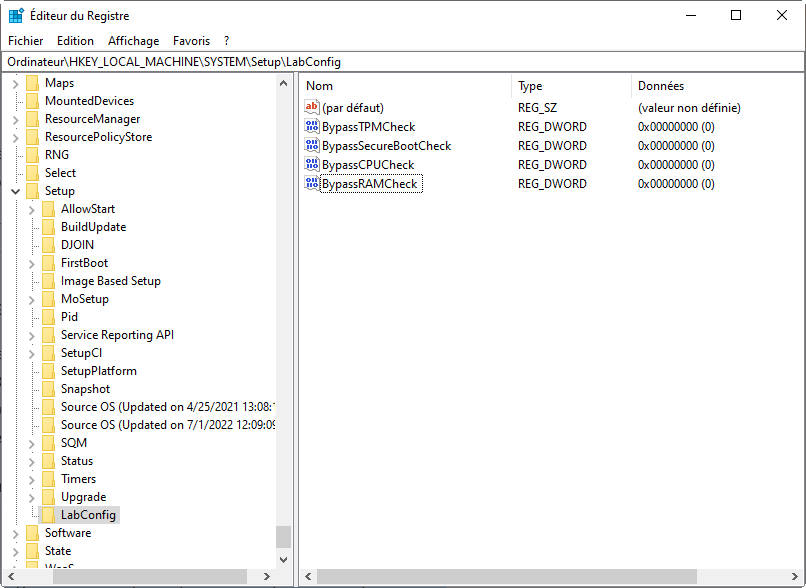Screen dimensions: 806x588
Task: Open the Favoris menu
Action: click(191, 41)
